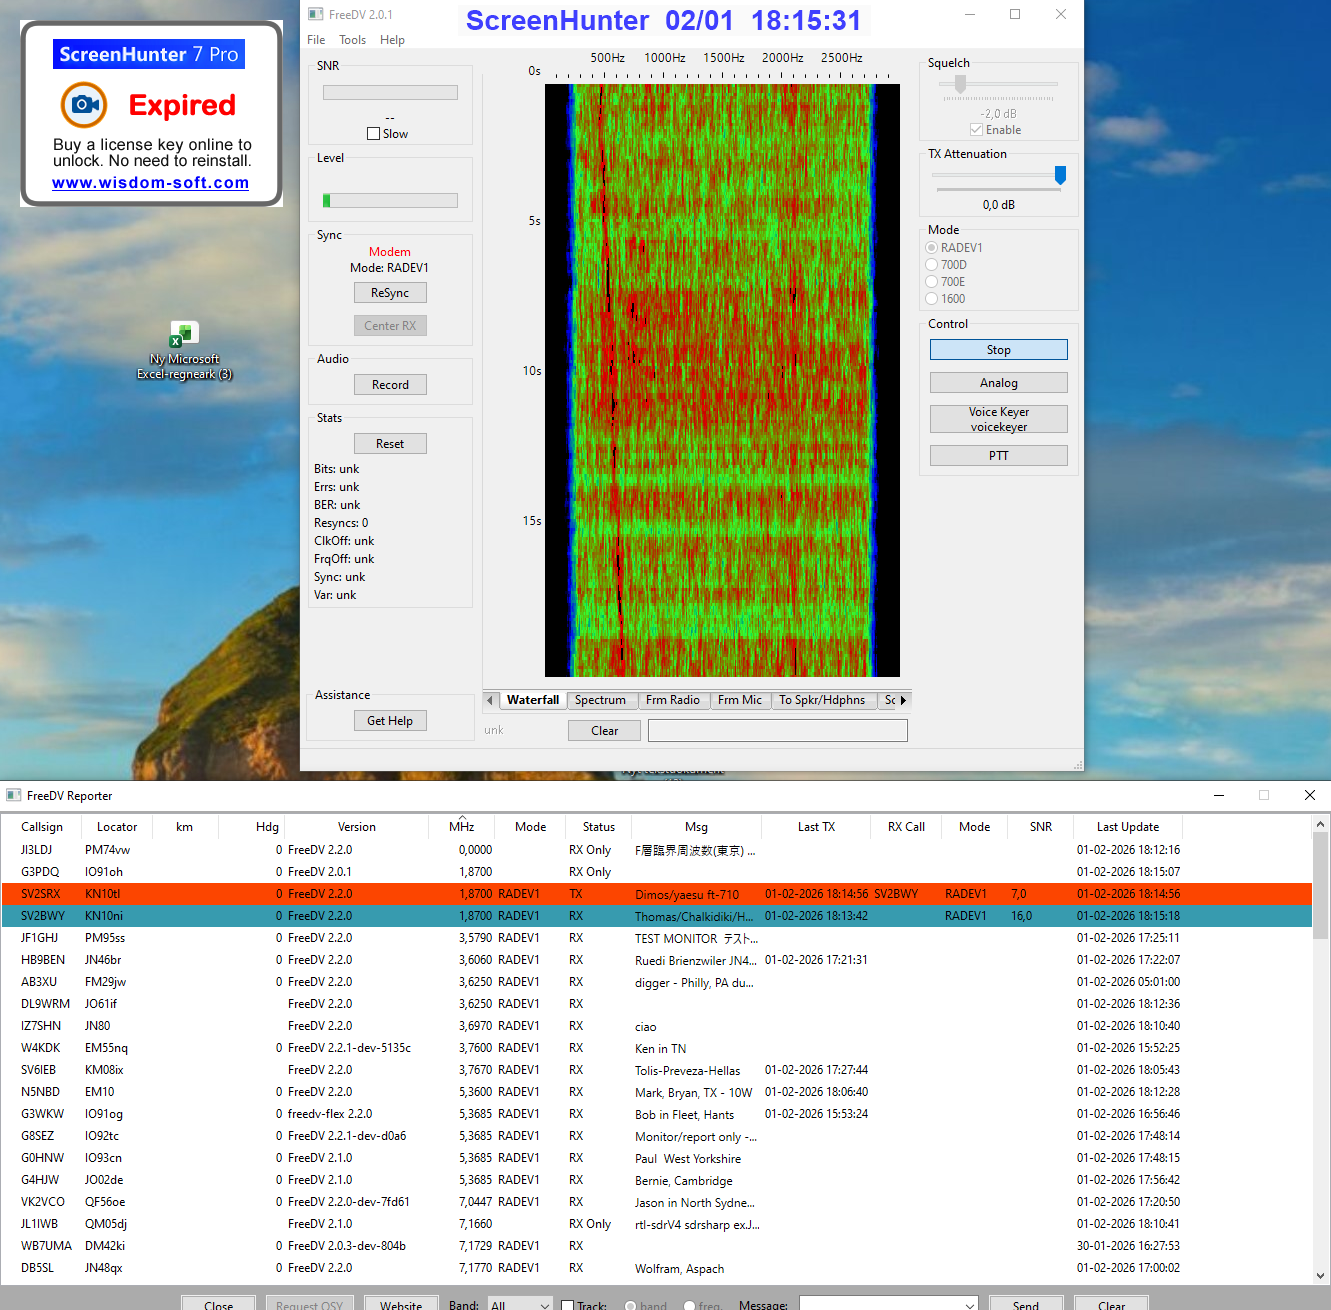Sort by the MHz column header
Viewport: 1331px width, 1310px height.
(462, 827)
